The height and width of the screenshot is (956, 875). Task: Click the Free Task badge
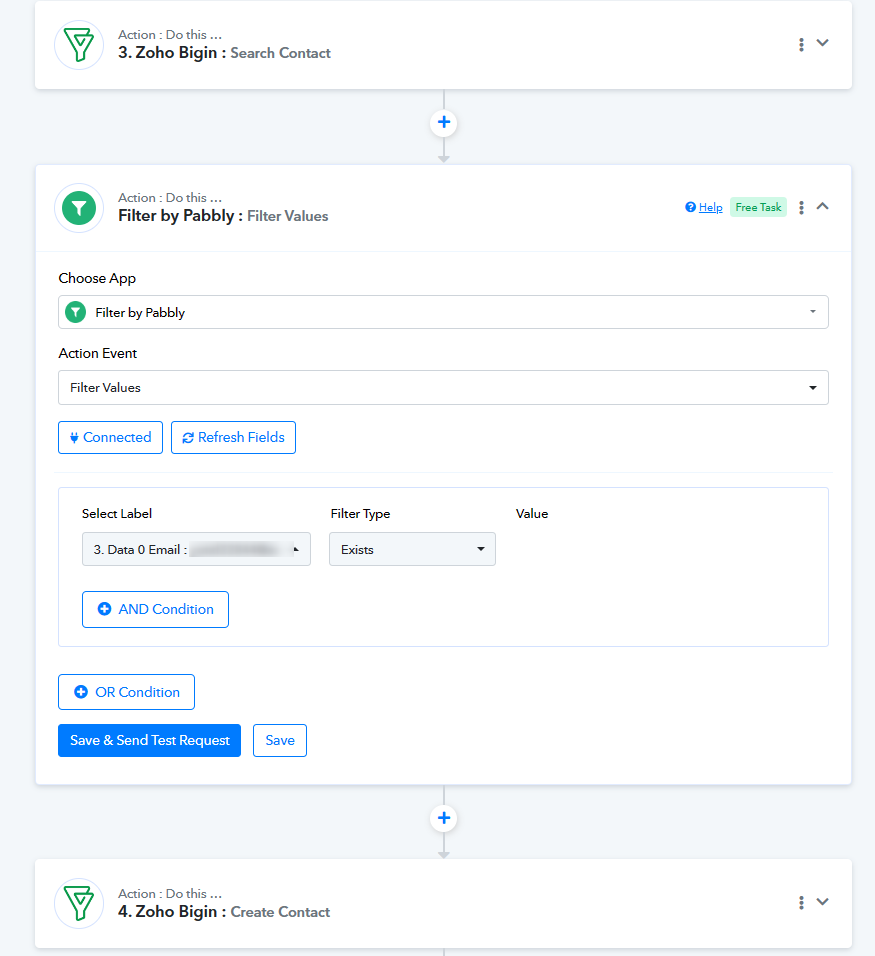(758, 207)
